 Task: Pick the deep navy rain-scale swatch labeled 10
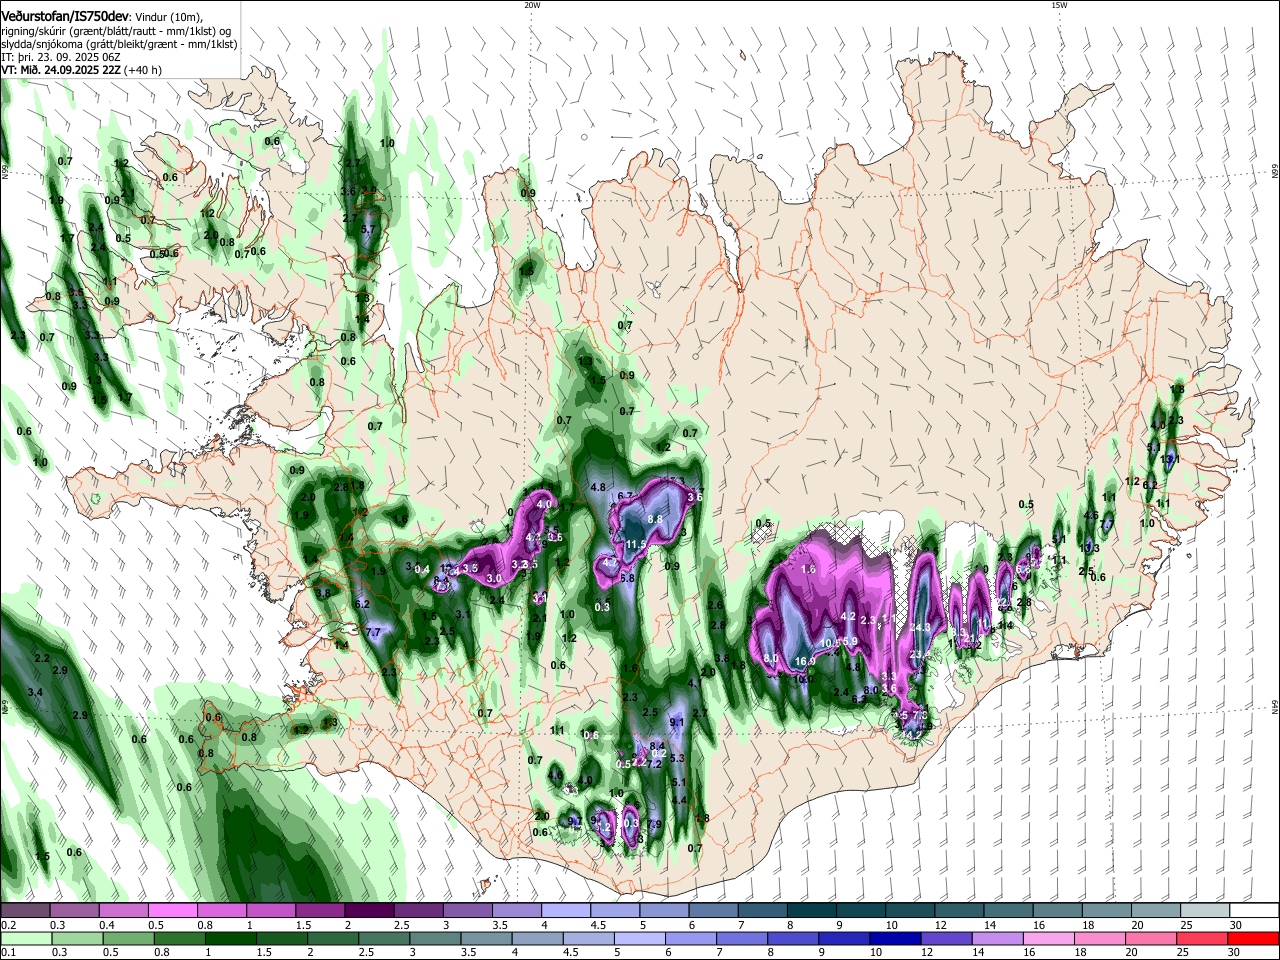(895, 939)
